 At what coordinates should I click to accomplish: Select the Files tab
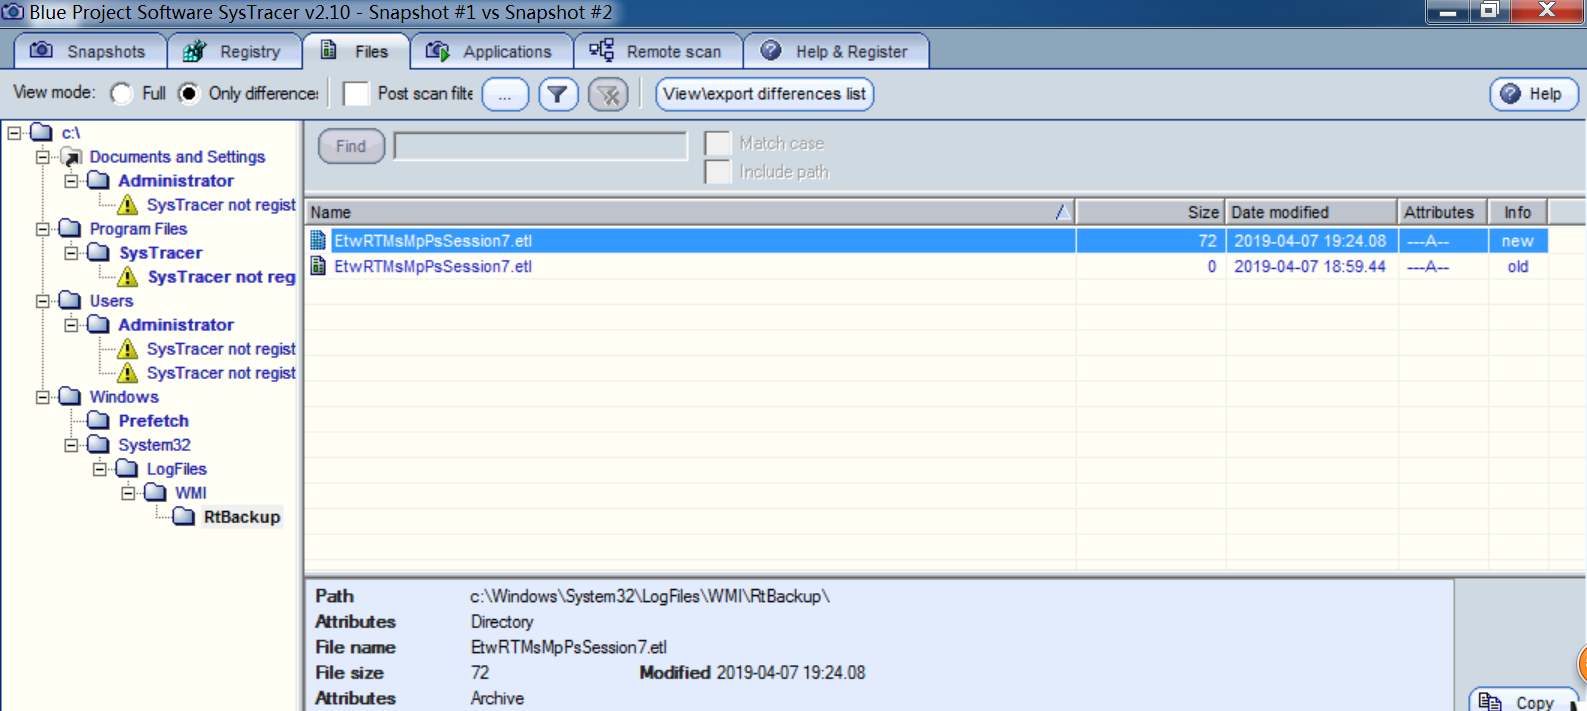355,51
